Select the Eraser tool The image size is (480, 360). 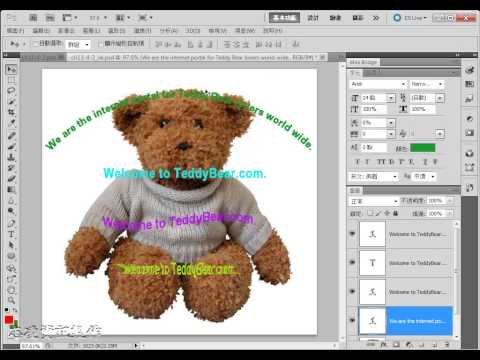(x=11, y=179)
